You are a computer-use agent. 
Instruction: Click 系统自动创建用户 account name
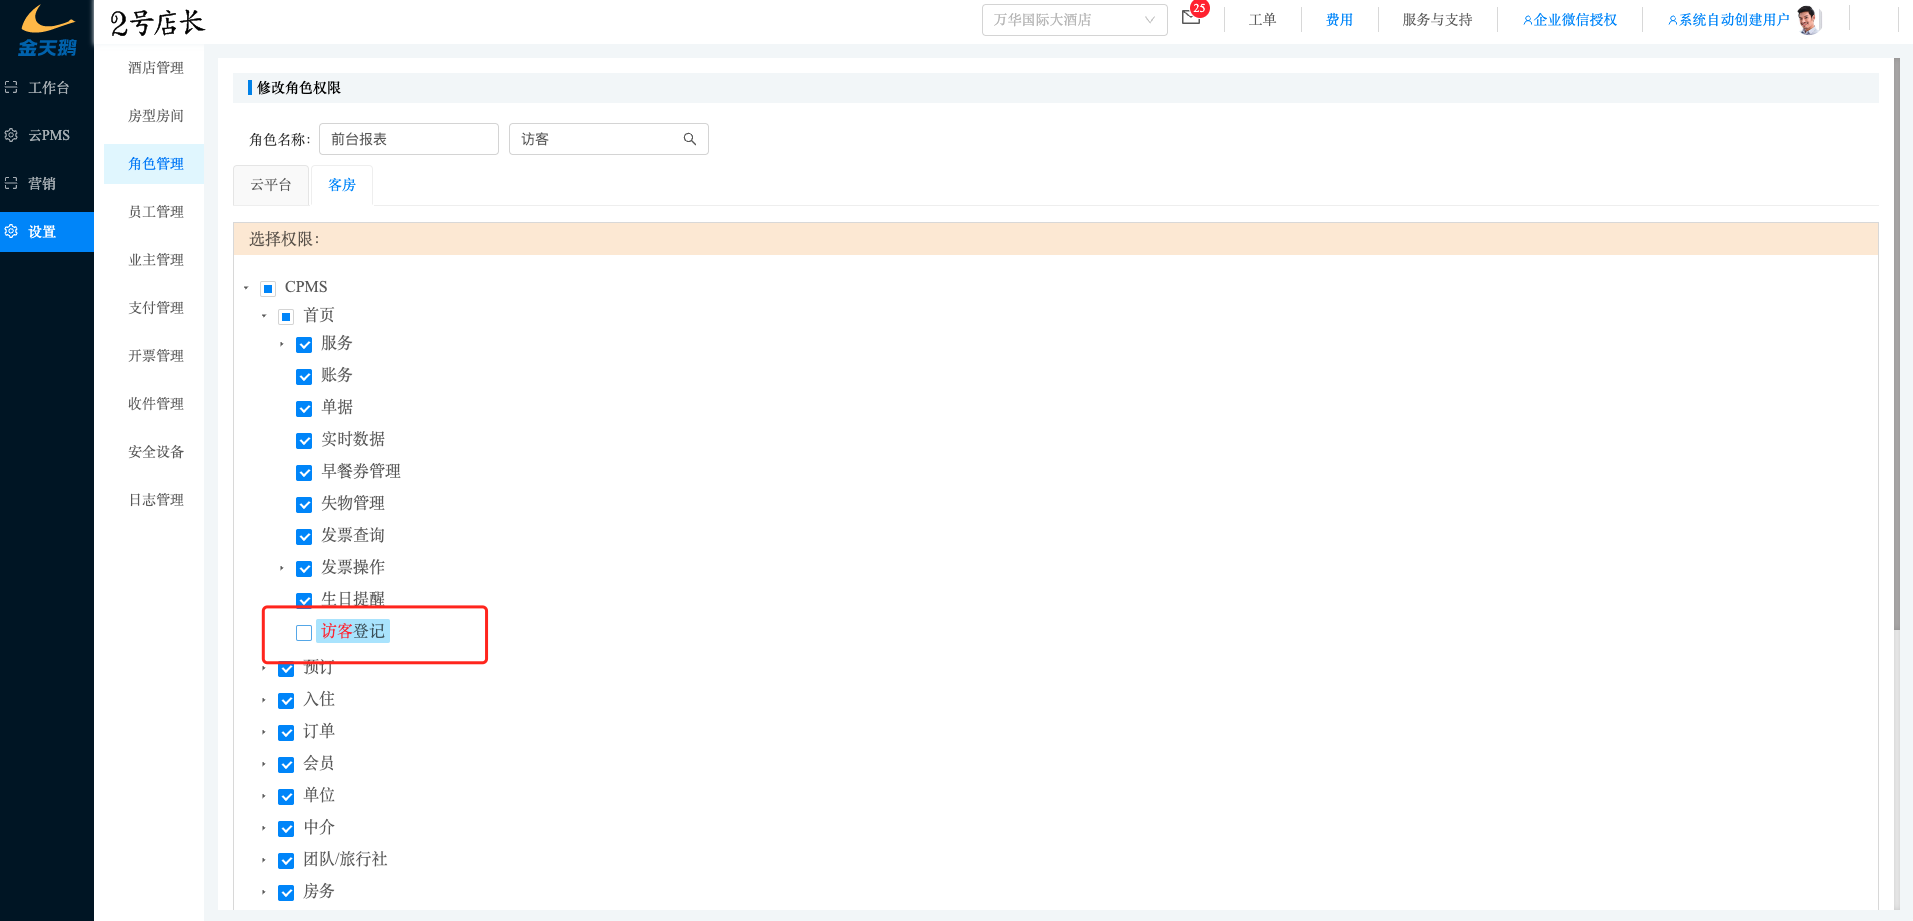(1728, 20)
